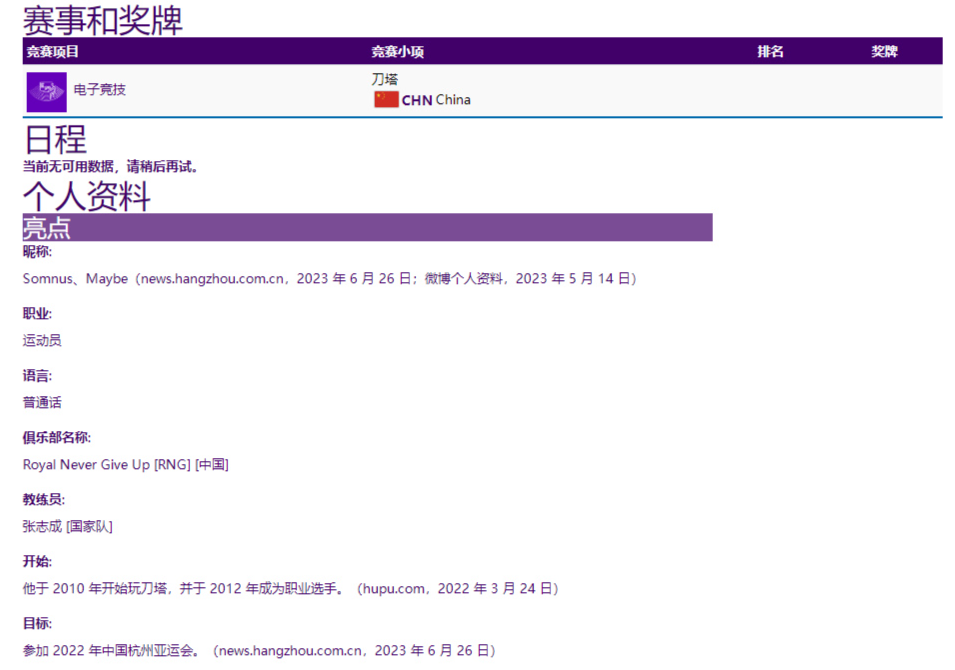Click the China flag icon
Screen dimensions: 955x670
386,99
